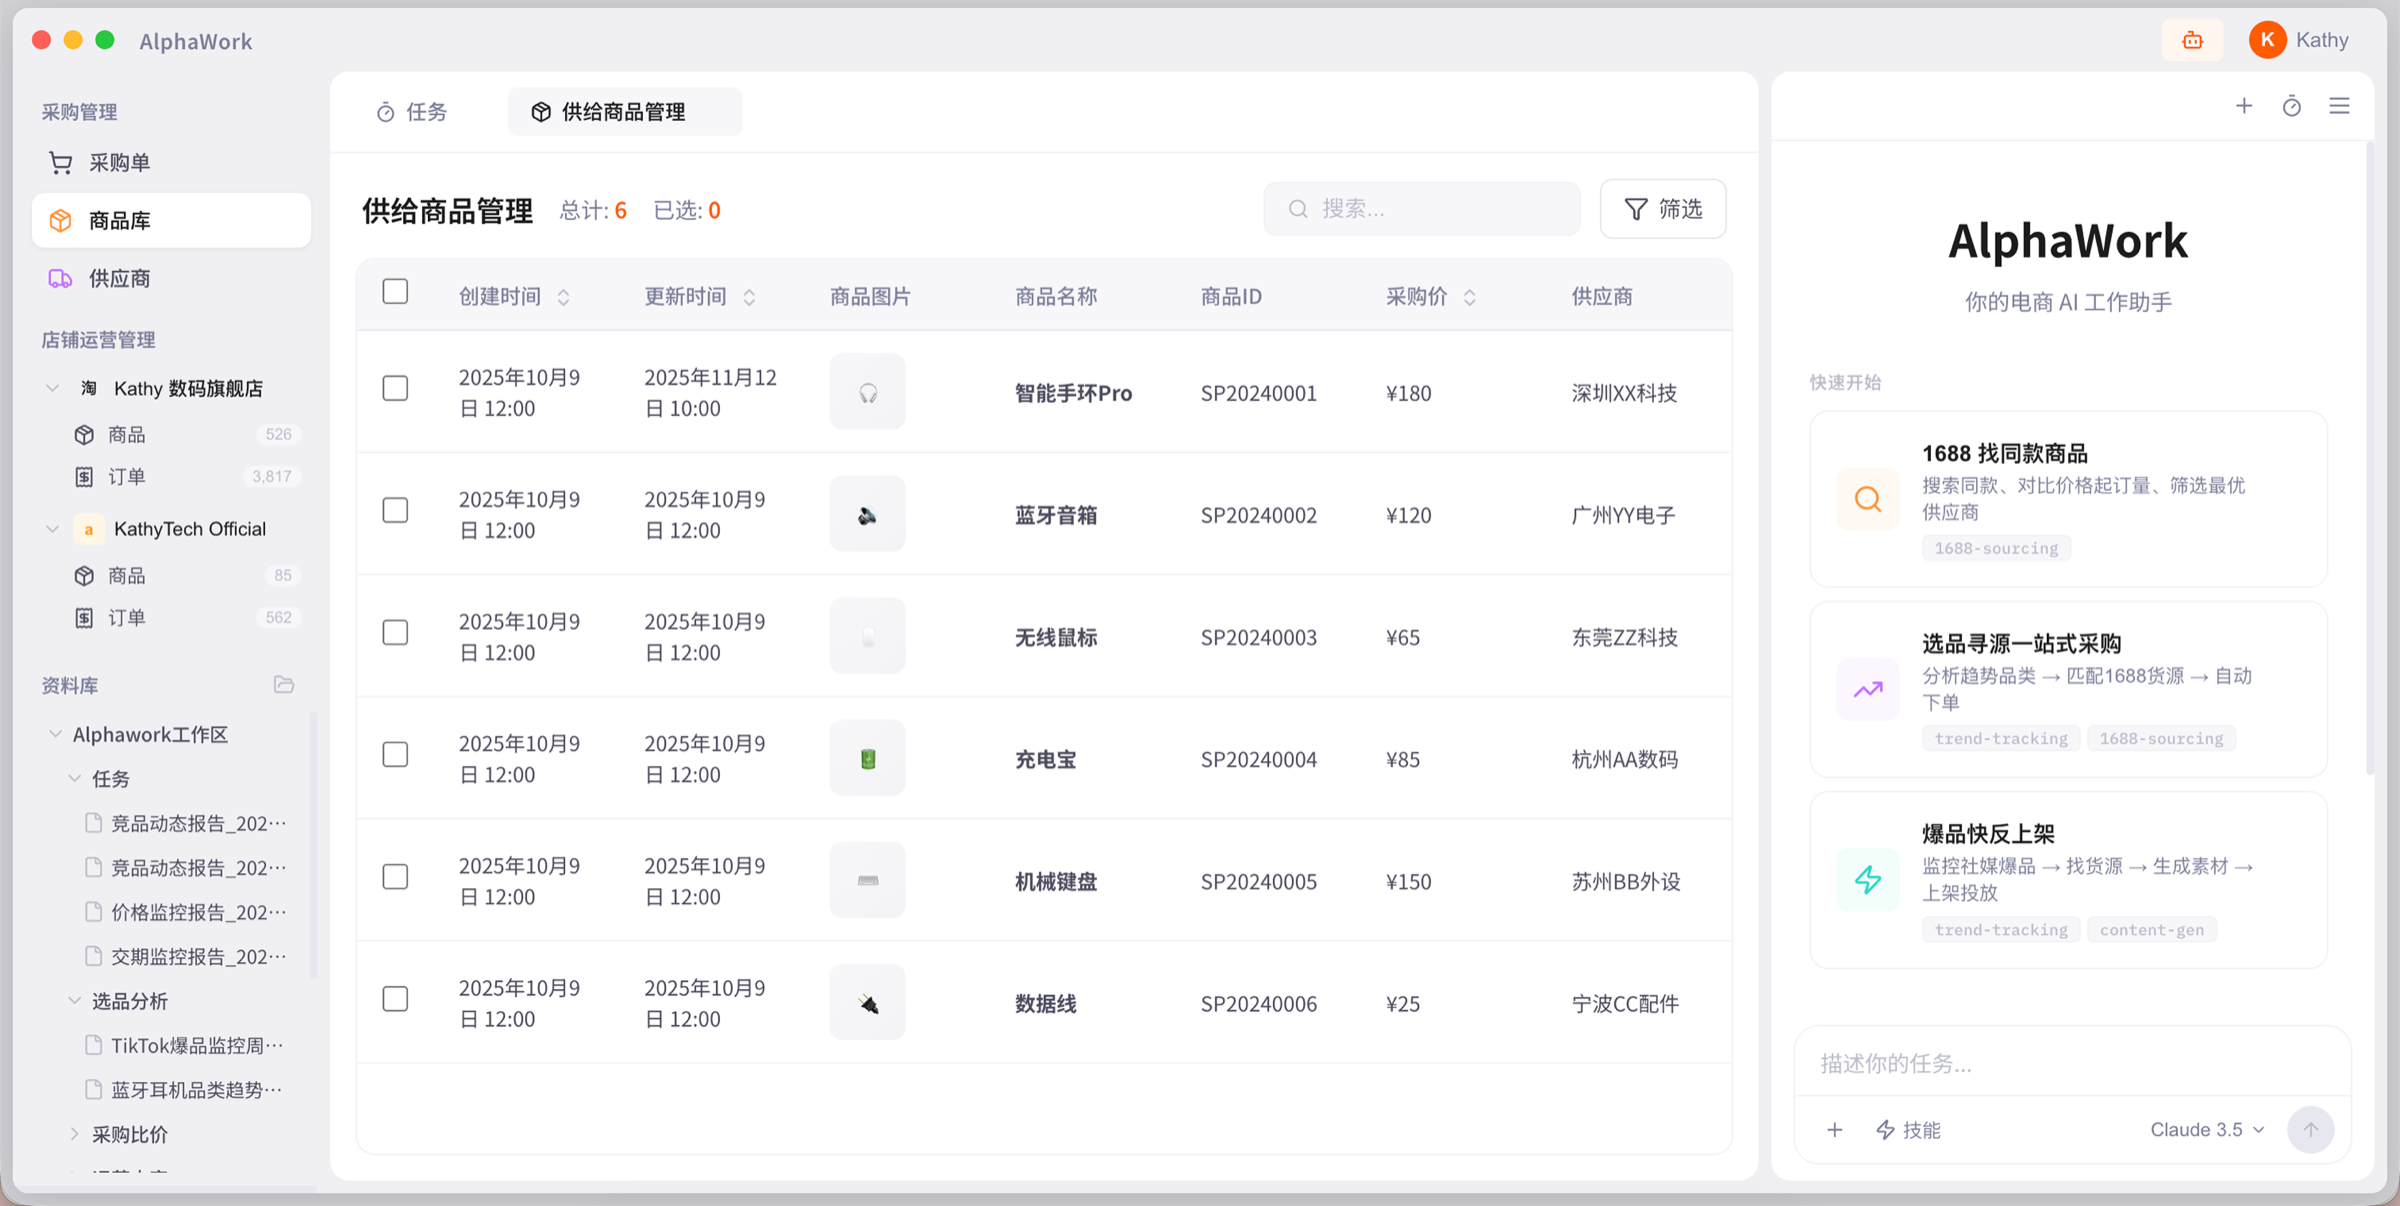Image resolution: width=2400 pixels, height=1206 pixels.
Task: Open the 智能手环Pro product image
Action: 867,392
